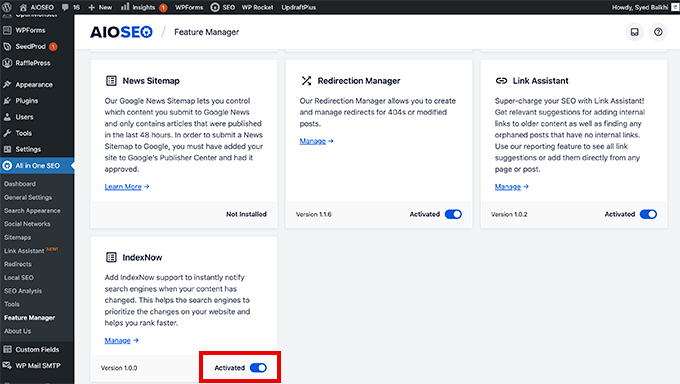Open All in One SEO menu item
Image resolution: width=680 pixels, height=384 pixels.
tap(37, 166)
